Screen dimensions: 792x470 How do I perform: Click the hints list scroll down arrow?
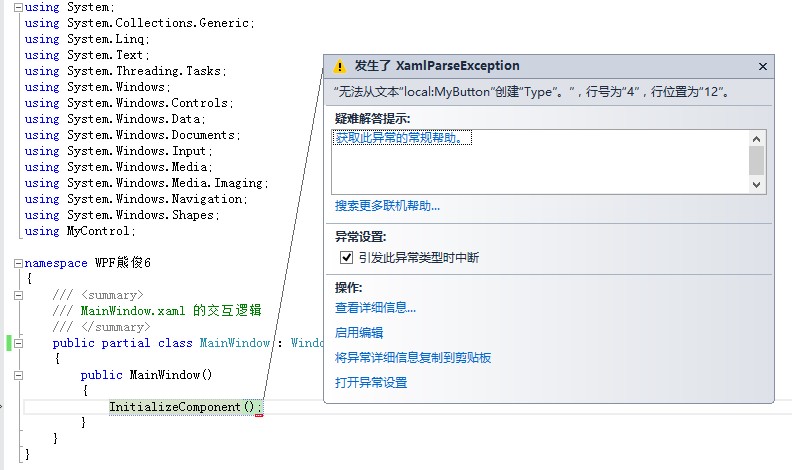pyautogui.click(x=756, y=185)
